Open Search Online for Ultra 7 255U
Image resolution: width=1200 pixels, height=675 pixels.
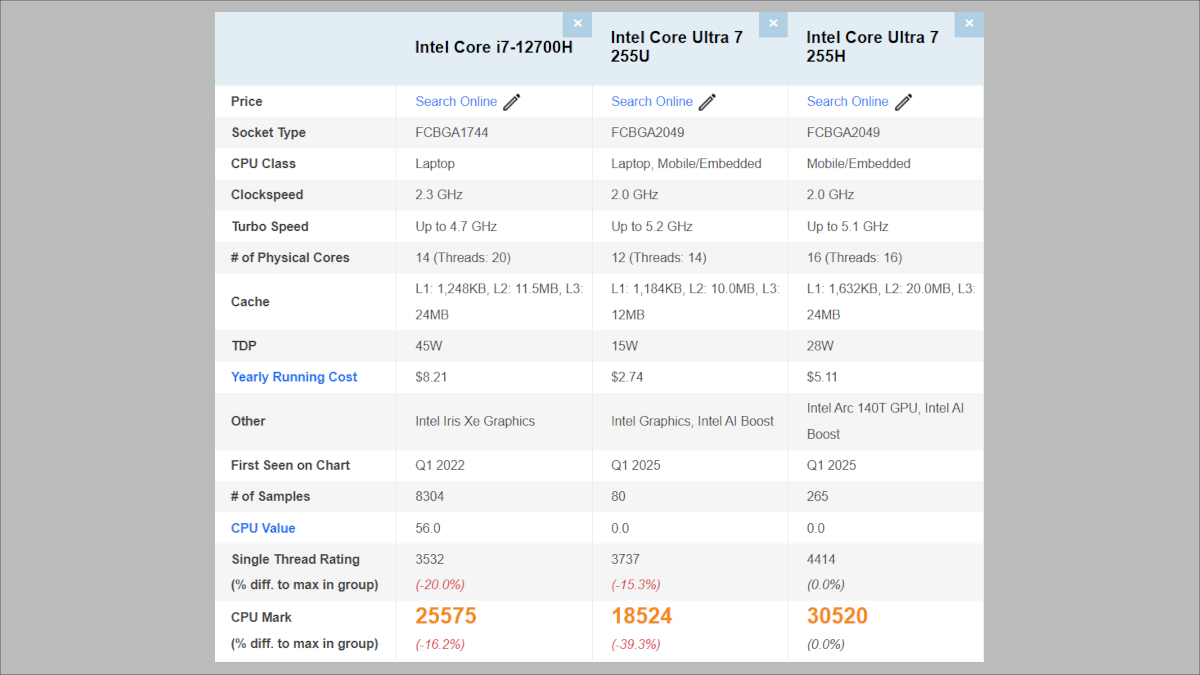pos(652,102)
